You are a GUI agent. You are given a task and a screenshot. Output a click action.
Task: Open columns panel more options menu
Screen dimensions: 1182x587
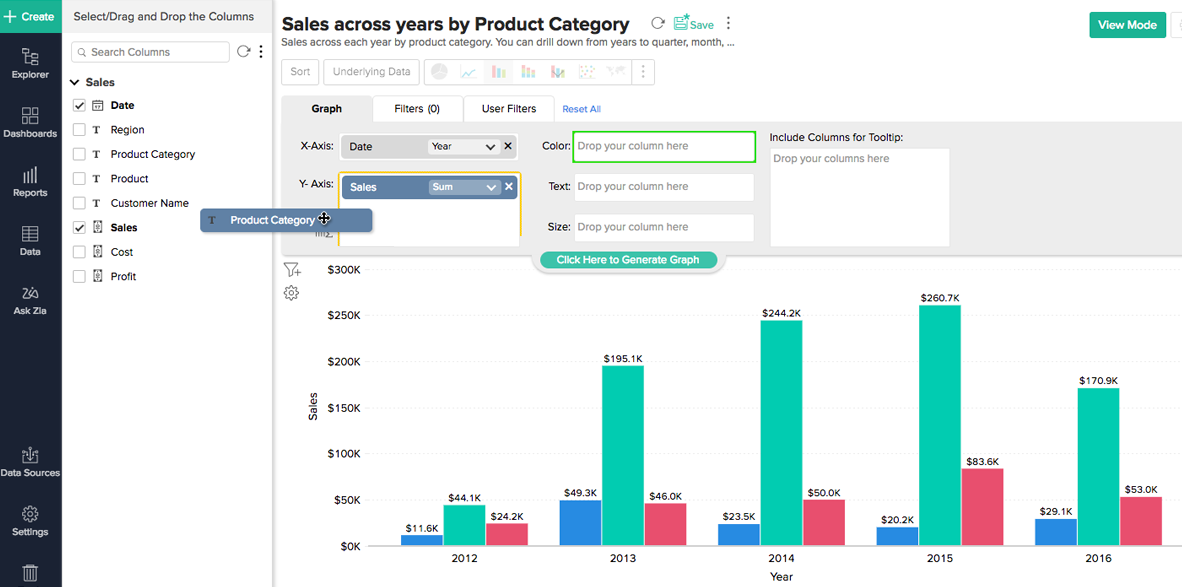tap(261, 51)
